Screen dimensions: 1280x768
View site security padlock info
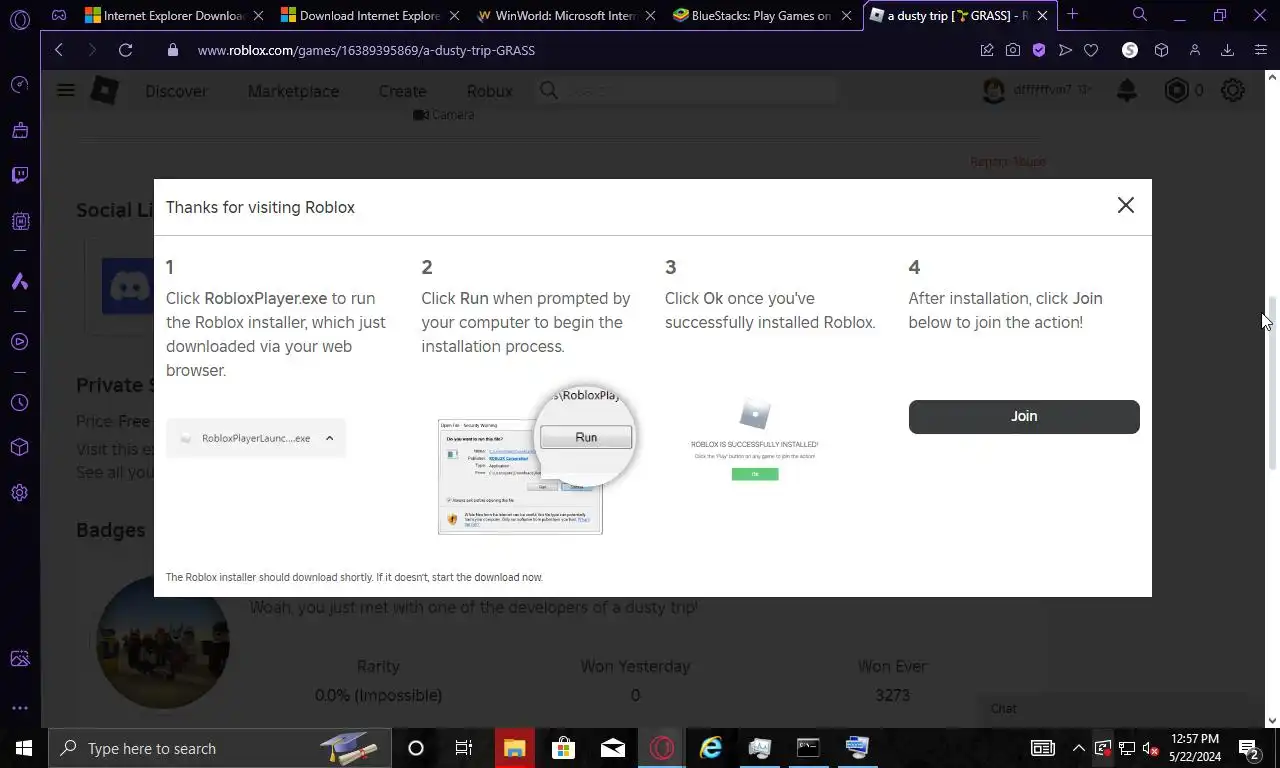(173, 50)
